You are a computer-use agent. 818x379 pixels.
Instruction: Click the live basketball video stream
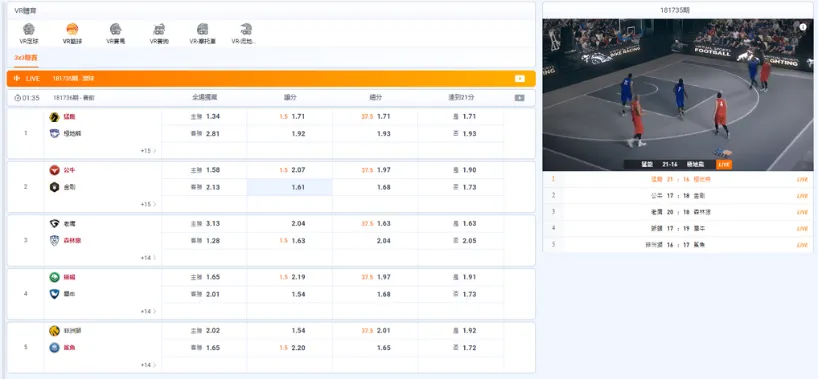[678, 95]
